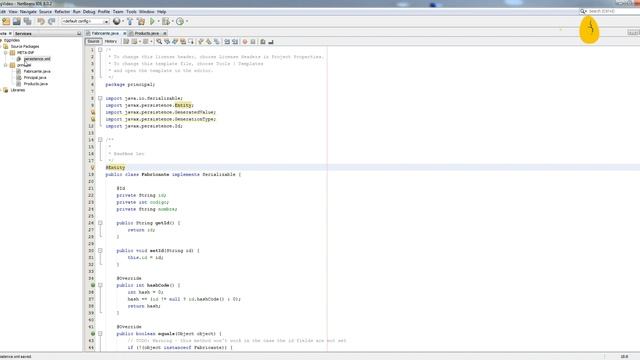640x360 pixels.
Task: Click the Debug Project icon
Action: click(x=166, y=21)
